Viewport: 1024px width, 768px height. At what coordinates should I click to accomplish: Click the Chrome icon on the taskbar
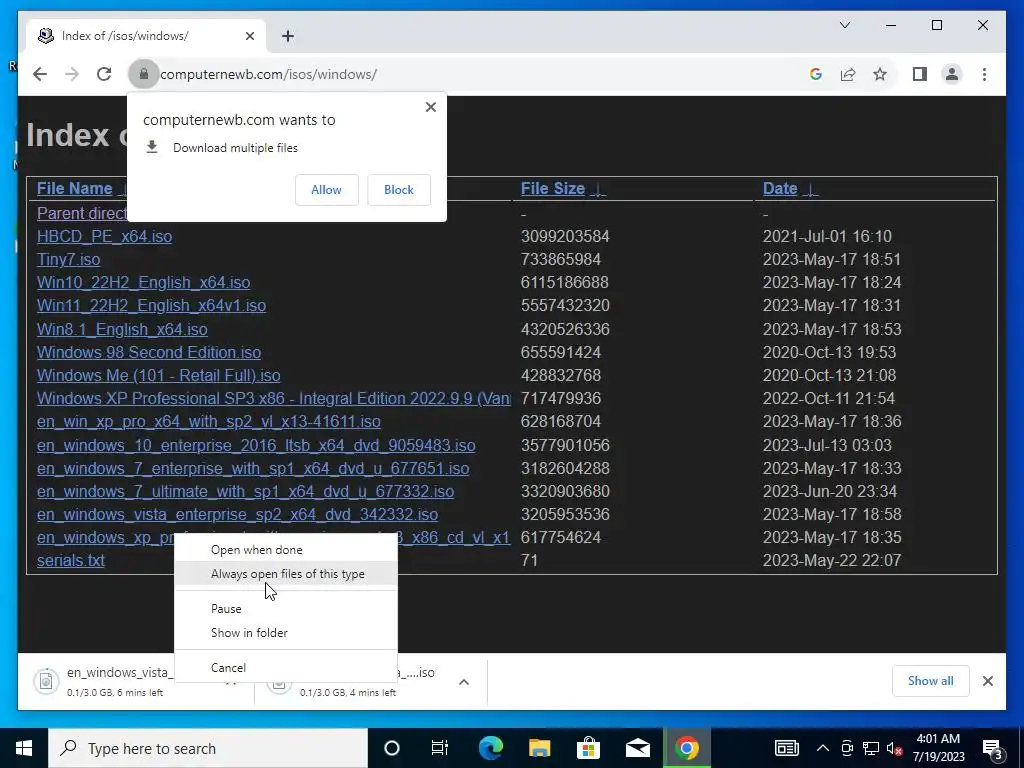click(686, 748)
